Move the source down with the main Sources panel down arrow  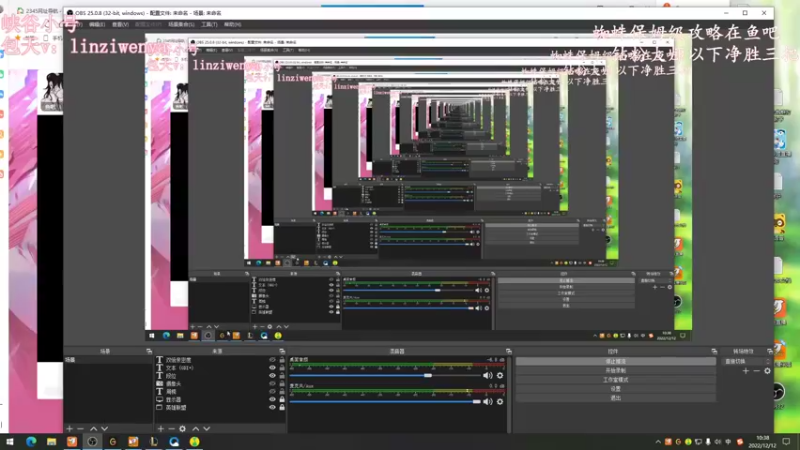(207, 429)
